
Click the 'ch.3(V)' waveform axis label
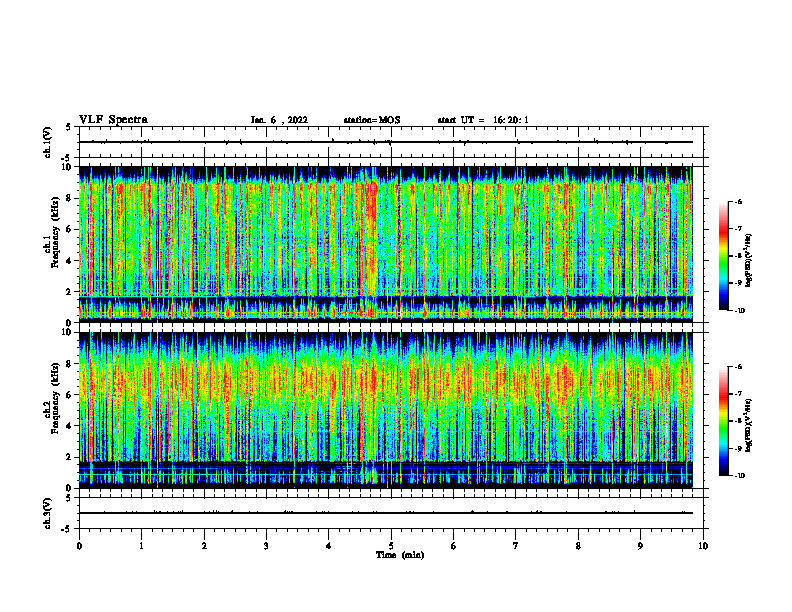(x=48, y=513)
